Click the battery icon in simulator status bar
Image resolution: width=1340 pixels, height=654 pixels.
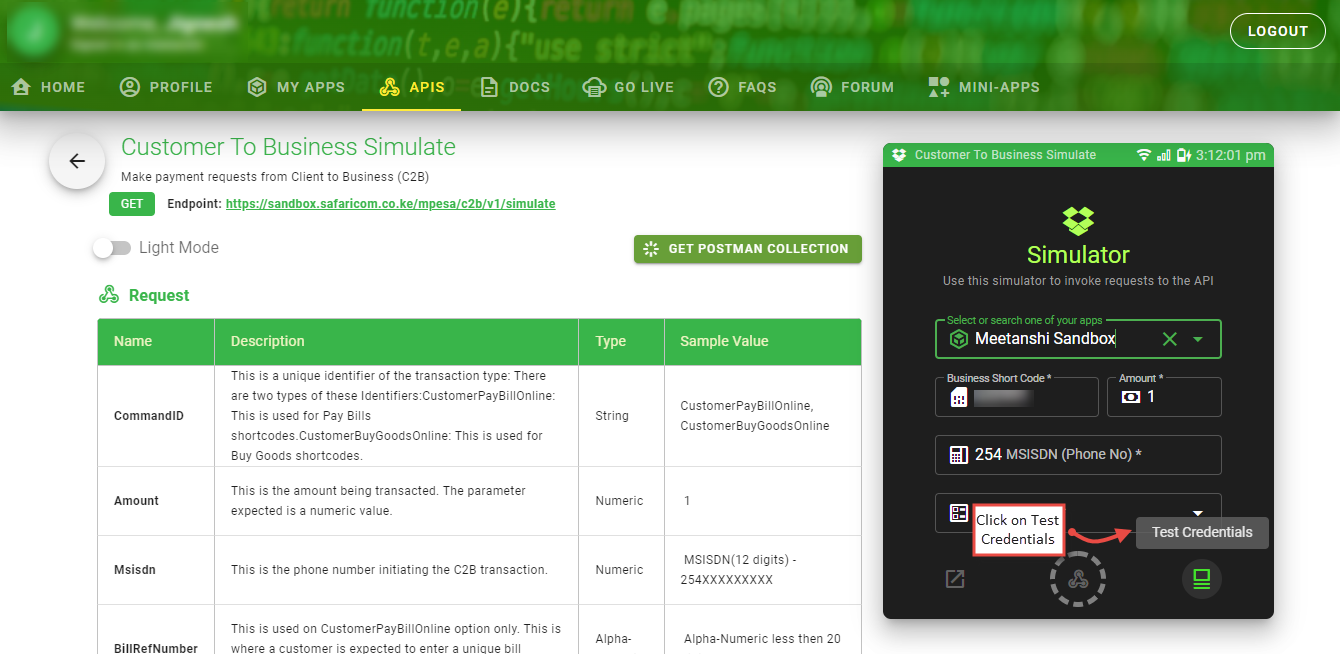1184,155
